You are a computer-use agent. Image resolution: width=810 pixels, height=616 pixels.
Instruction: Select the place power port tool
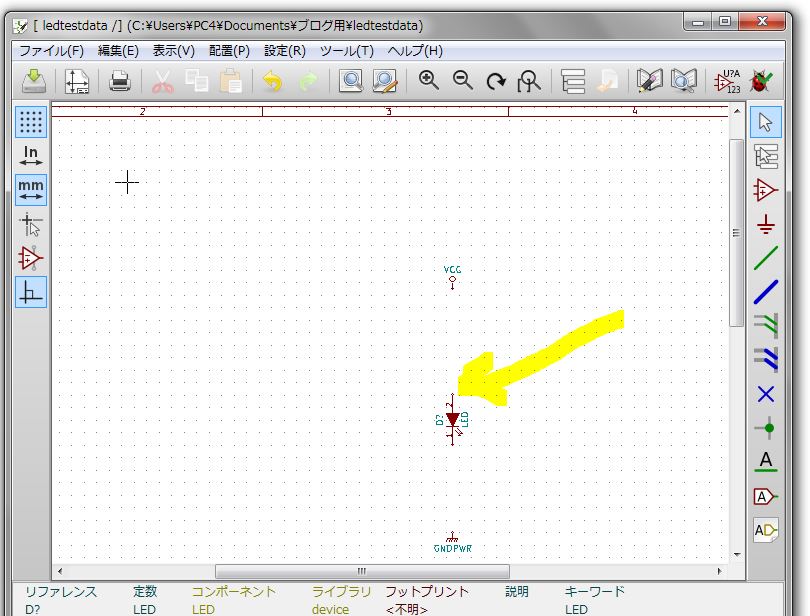766,224
